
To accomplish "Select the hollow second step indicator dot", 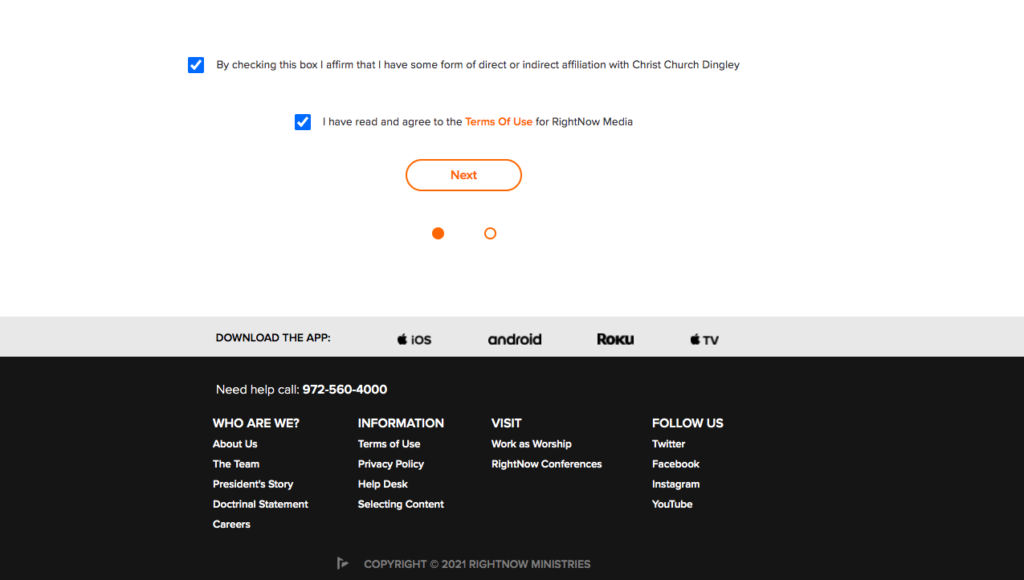I will click(490, 233).
